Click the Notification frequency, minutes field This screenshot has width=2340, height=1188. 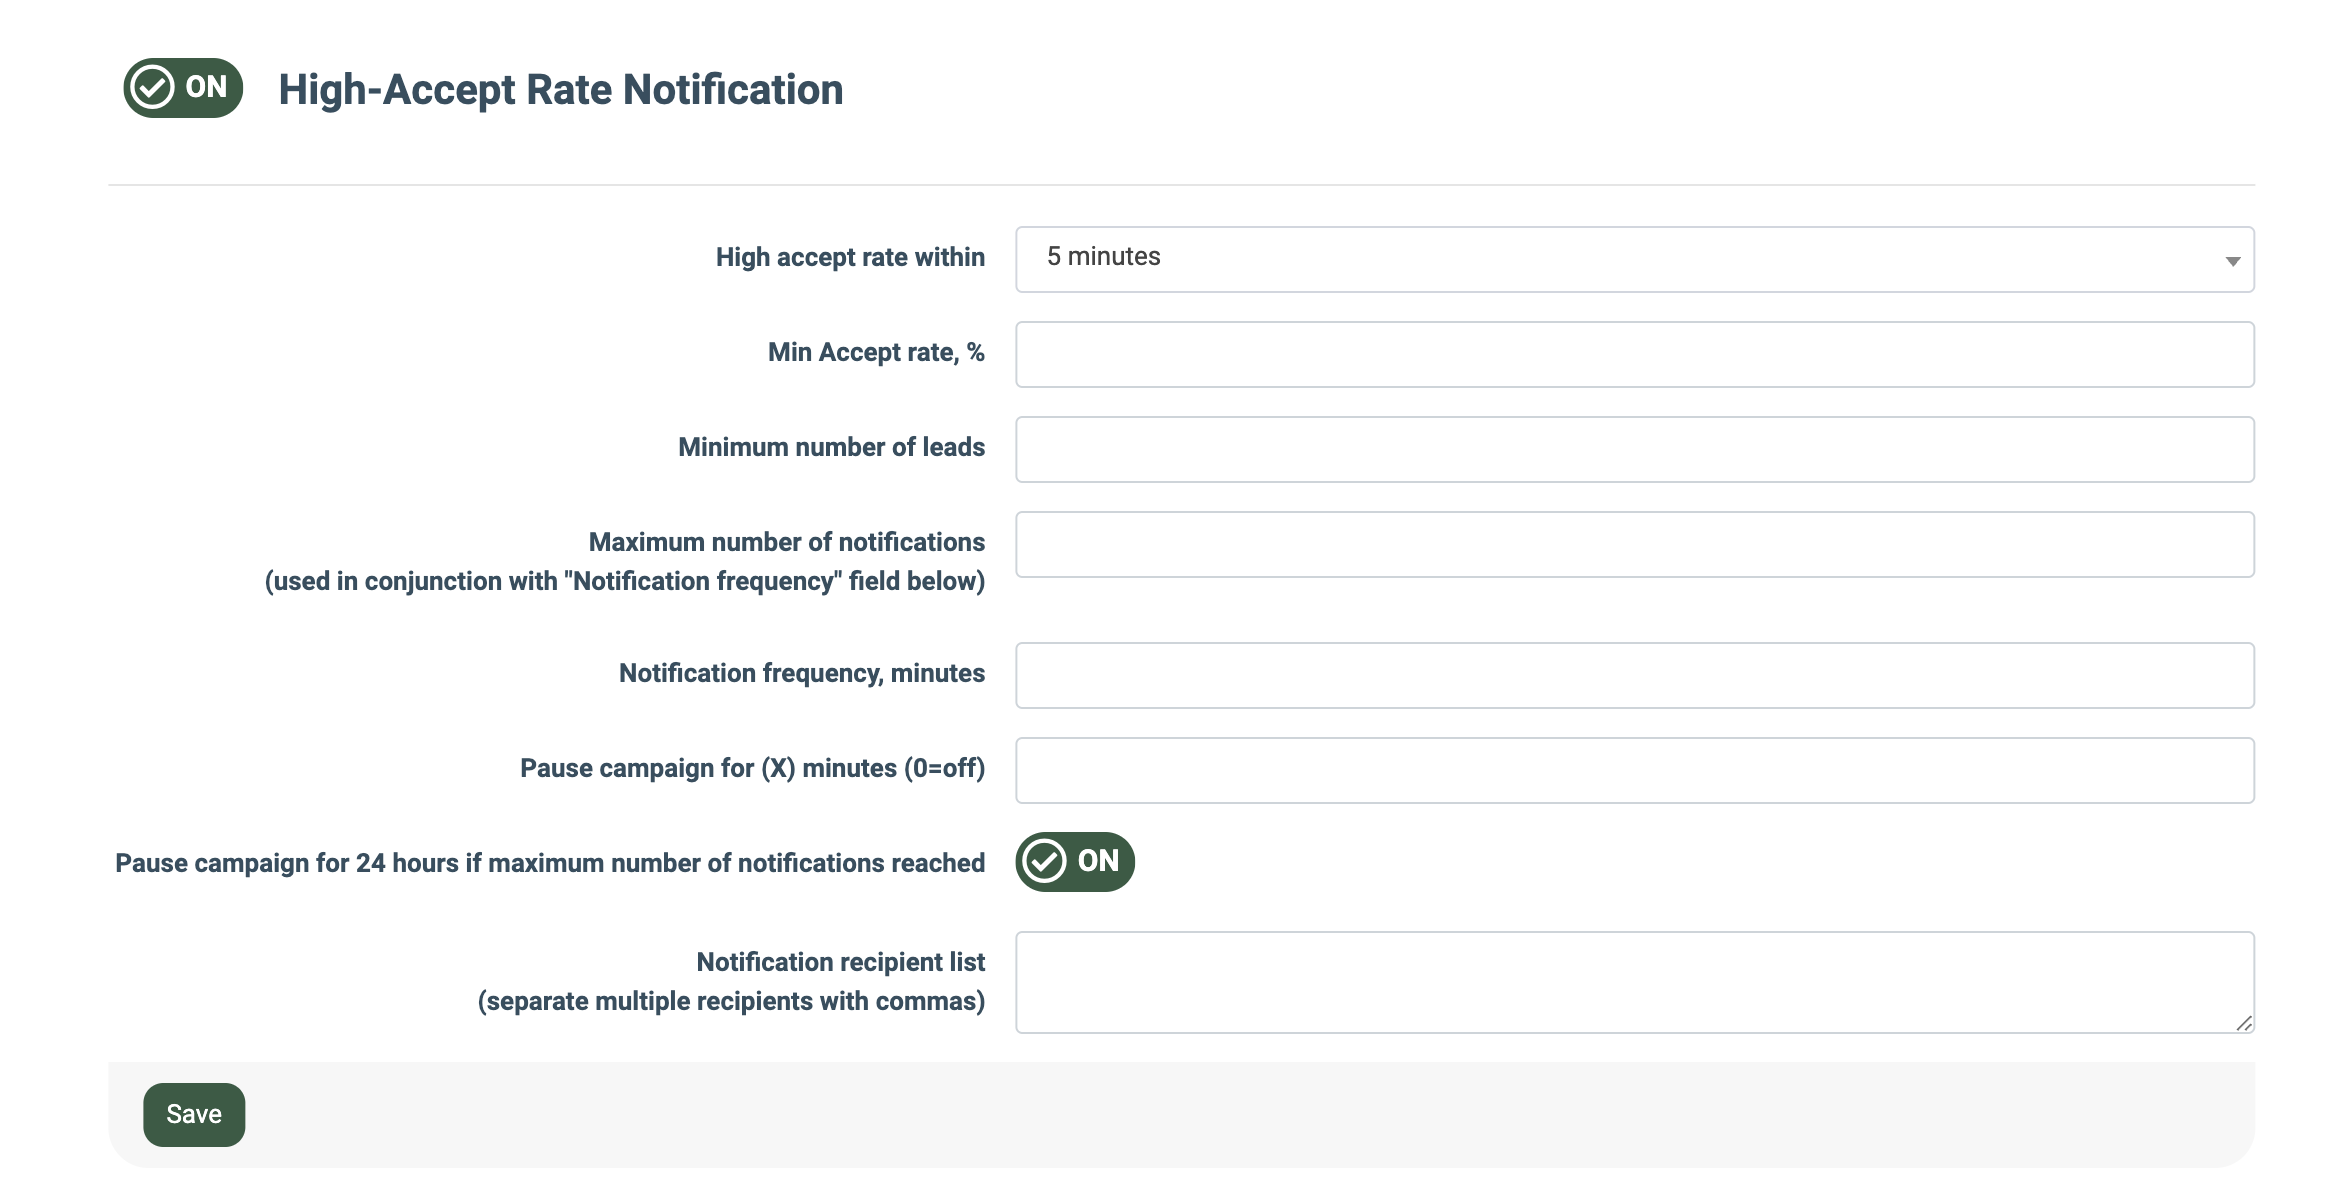[1634, 675]
